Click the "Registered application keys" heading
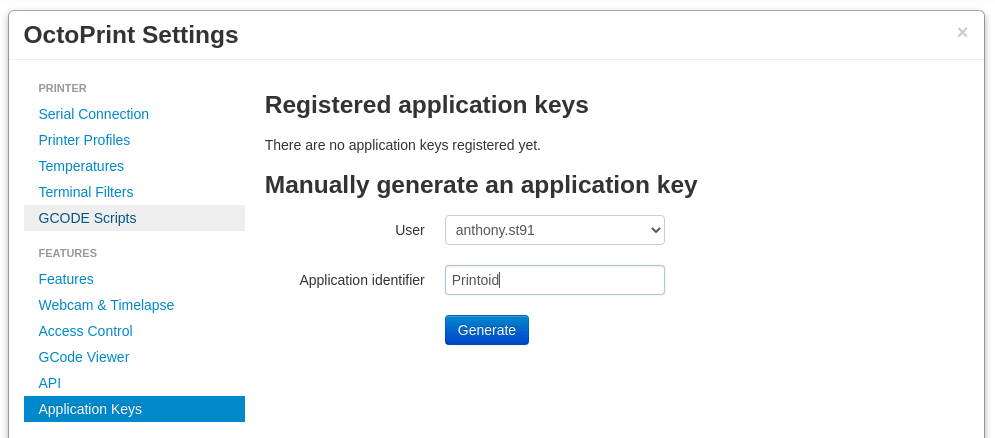 [426, 105]
